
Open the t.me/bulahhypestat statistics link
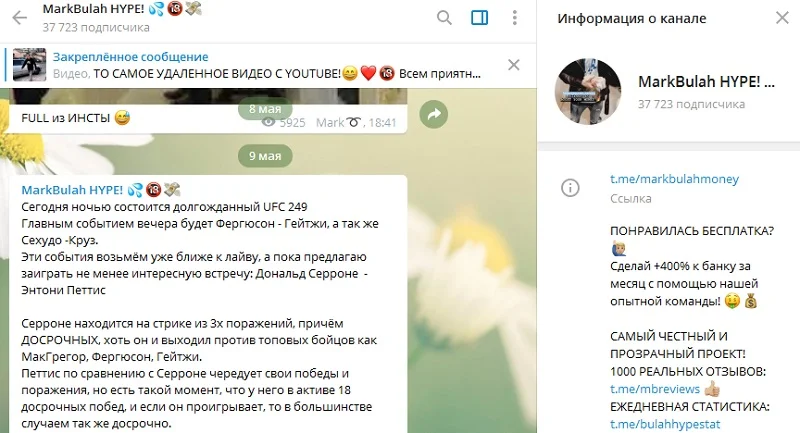point(665,424)
